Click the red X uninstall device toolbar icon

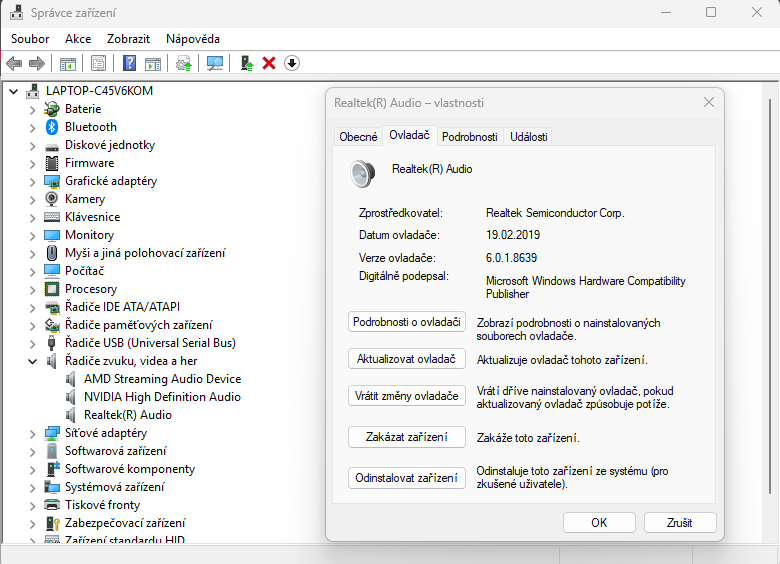coord(269,63)
